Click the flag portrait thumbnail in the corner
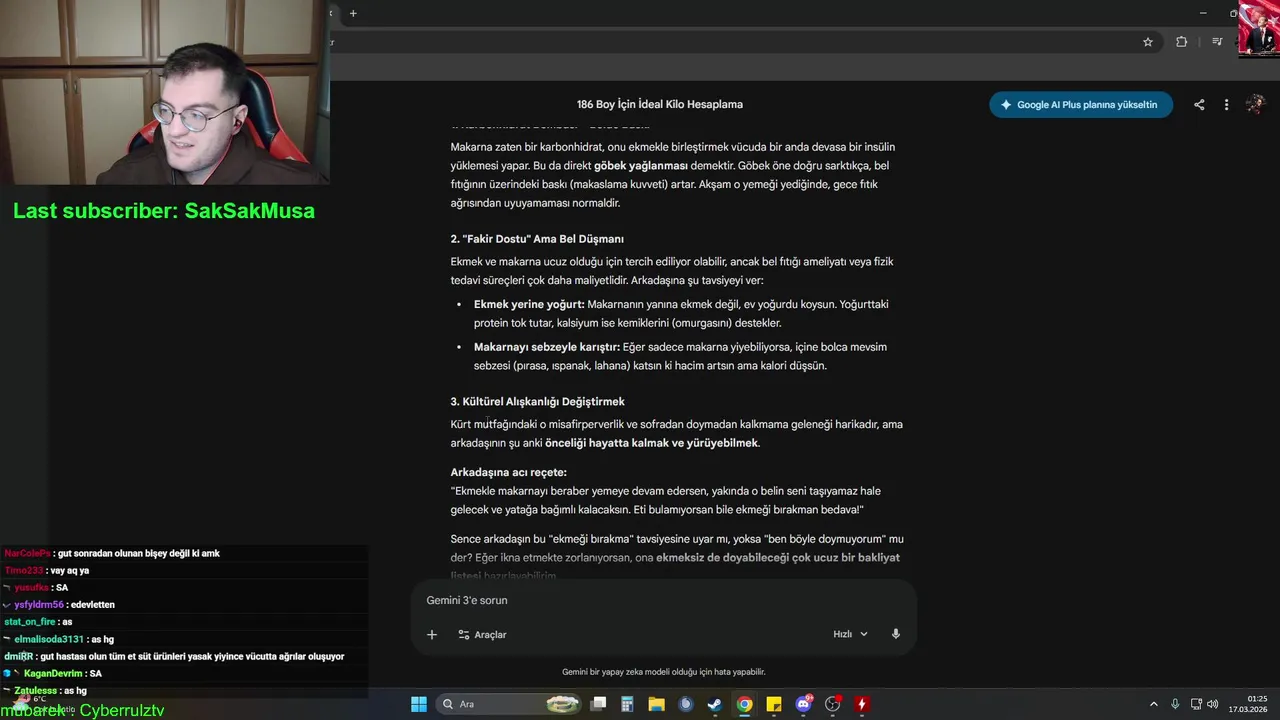1280x720 pixels. tap(1259, 29)
